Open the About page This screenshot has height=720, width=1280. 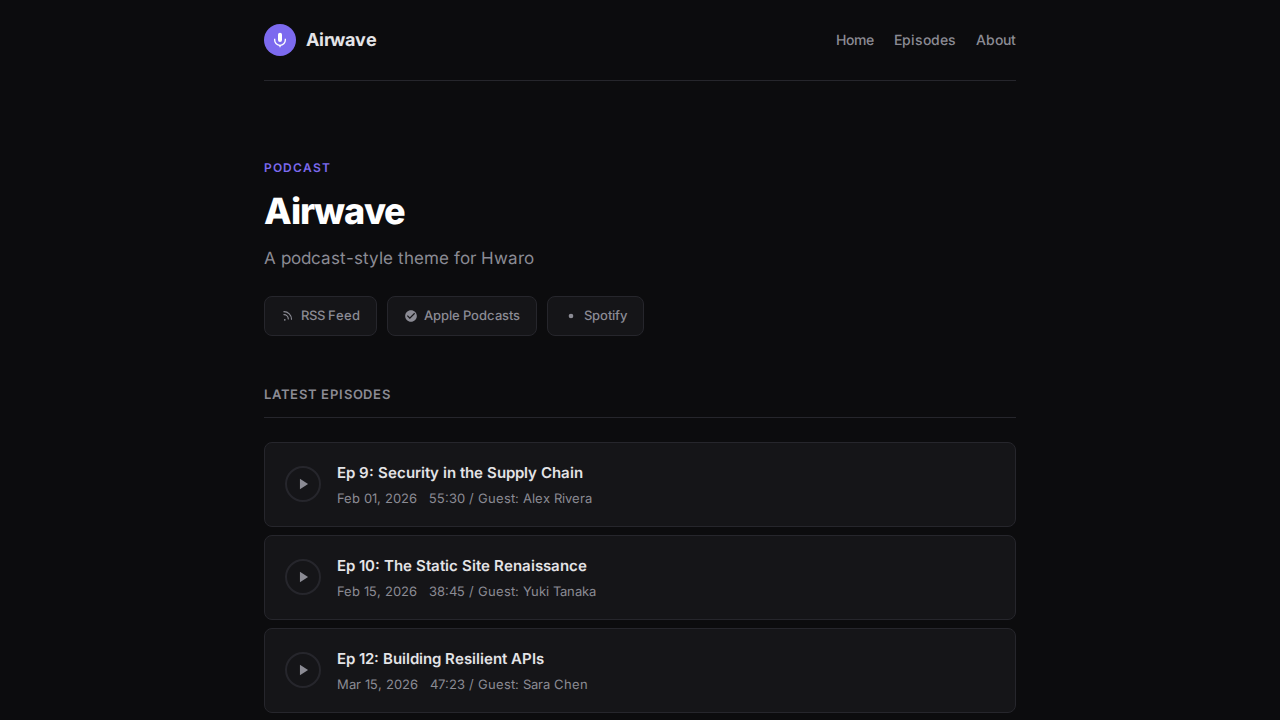(x=995, y=40)
